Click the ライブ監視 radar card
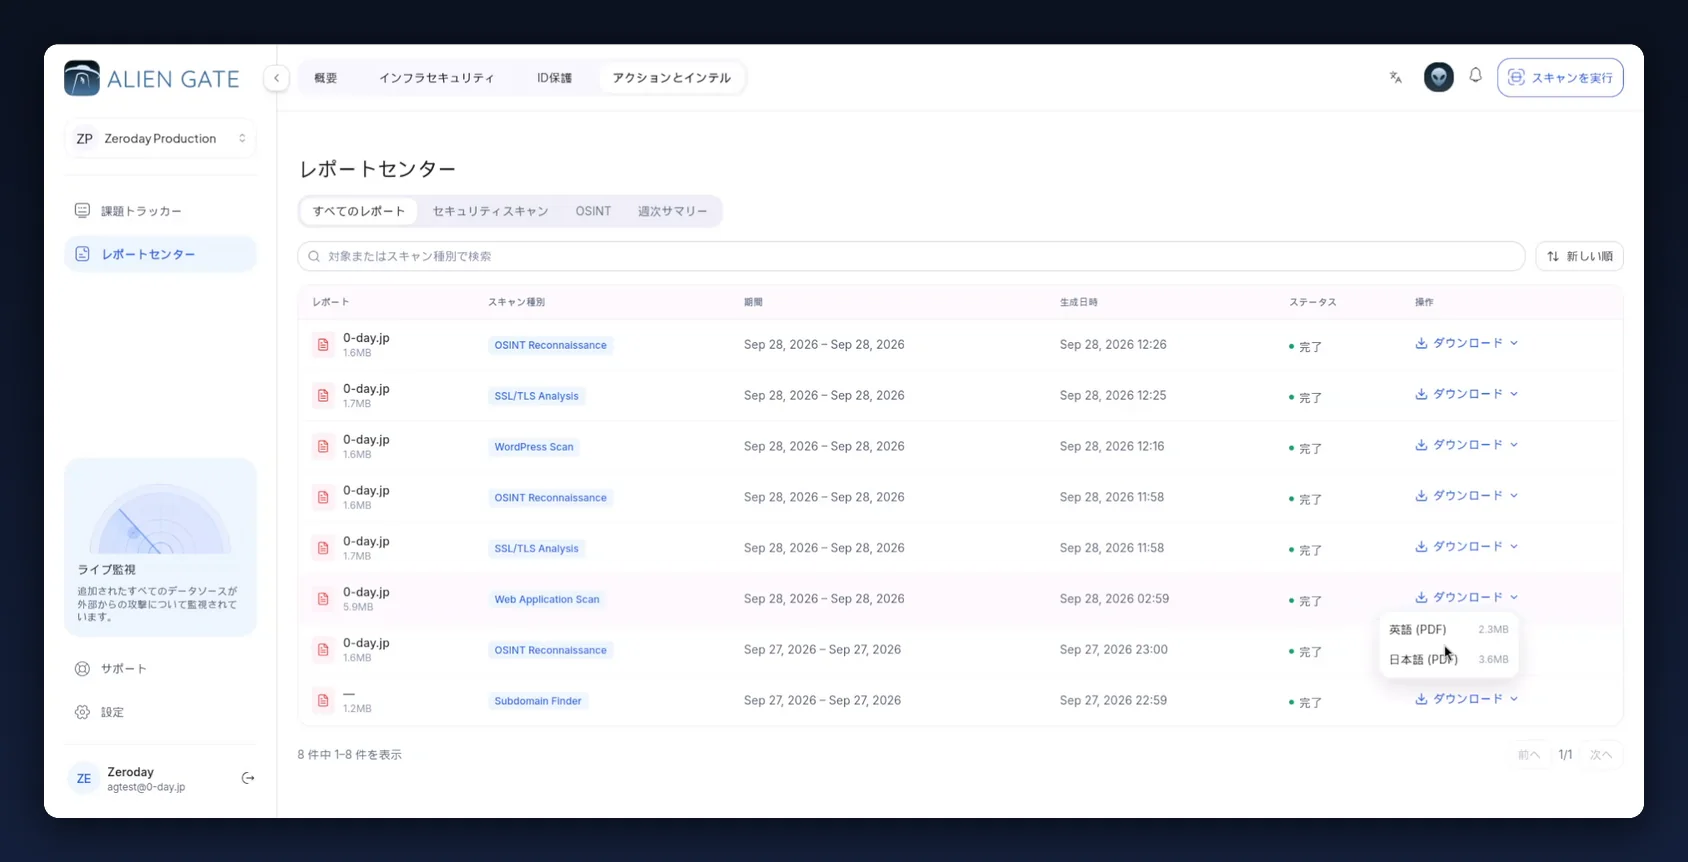1688x862 pixels. click(160, 547)
